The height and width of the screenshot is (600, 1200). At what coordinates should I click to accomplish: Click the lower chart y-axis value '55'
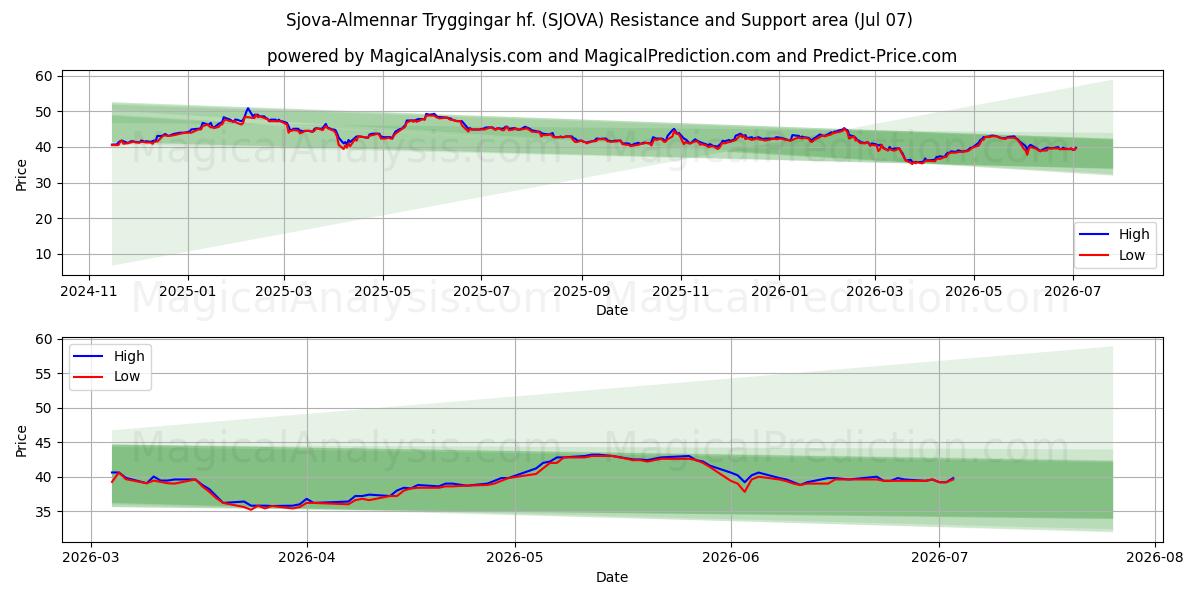45,374
